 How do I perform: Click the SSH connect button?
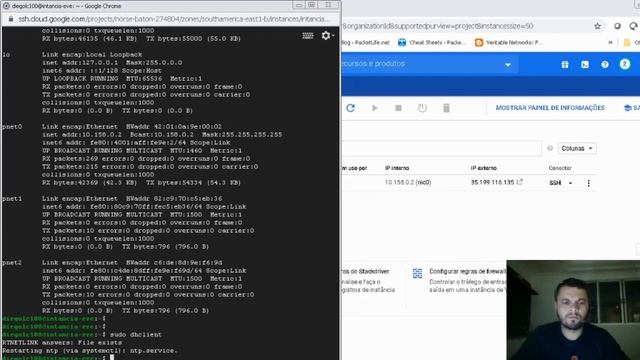(555, 183)
